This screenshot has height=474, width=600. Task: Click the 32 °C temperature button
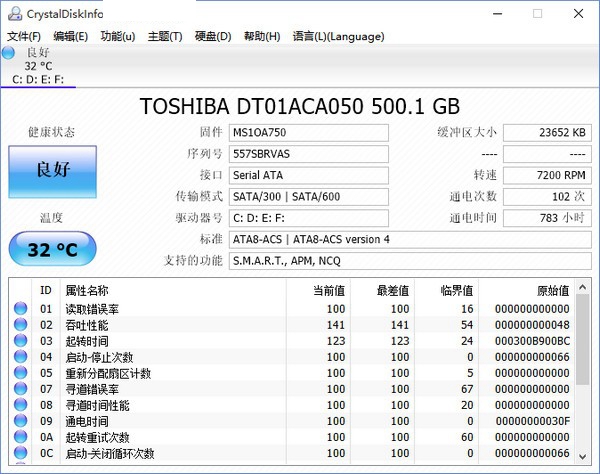[52, 249]
